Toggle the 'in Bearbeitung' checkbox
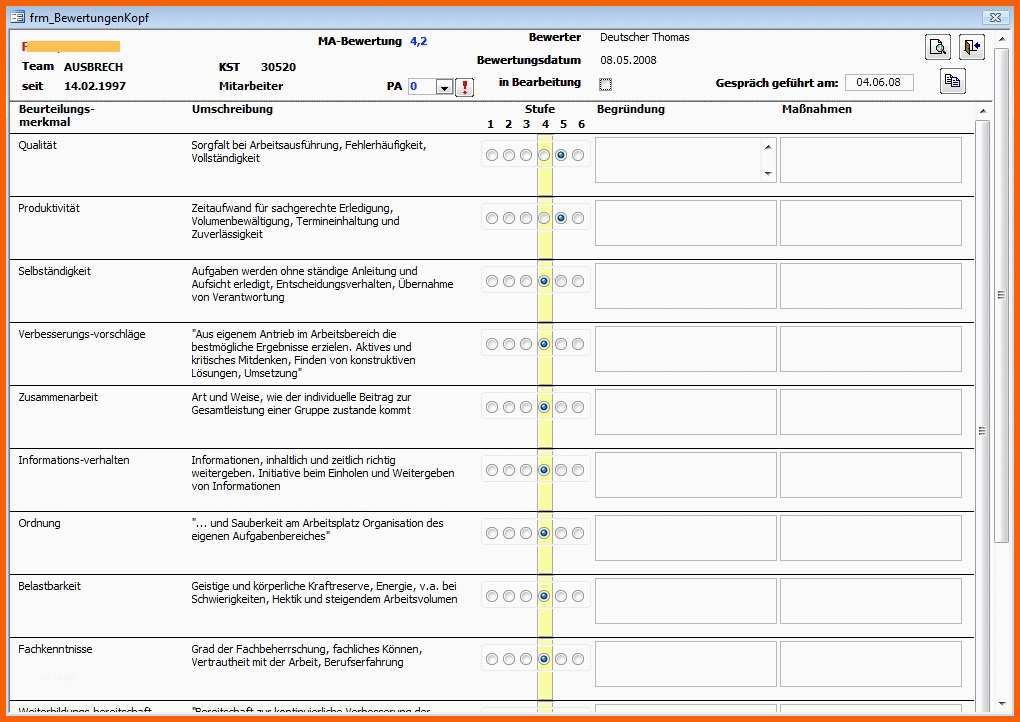The height and width of the screenshot is (722, 1020). tap(605, 84)
